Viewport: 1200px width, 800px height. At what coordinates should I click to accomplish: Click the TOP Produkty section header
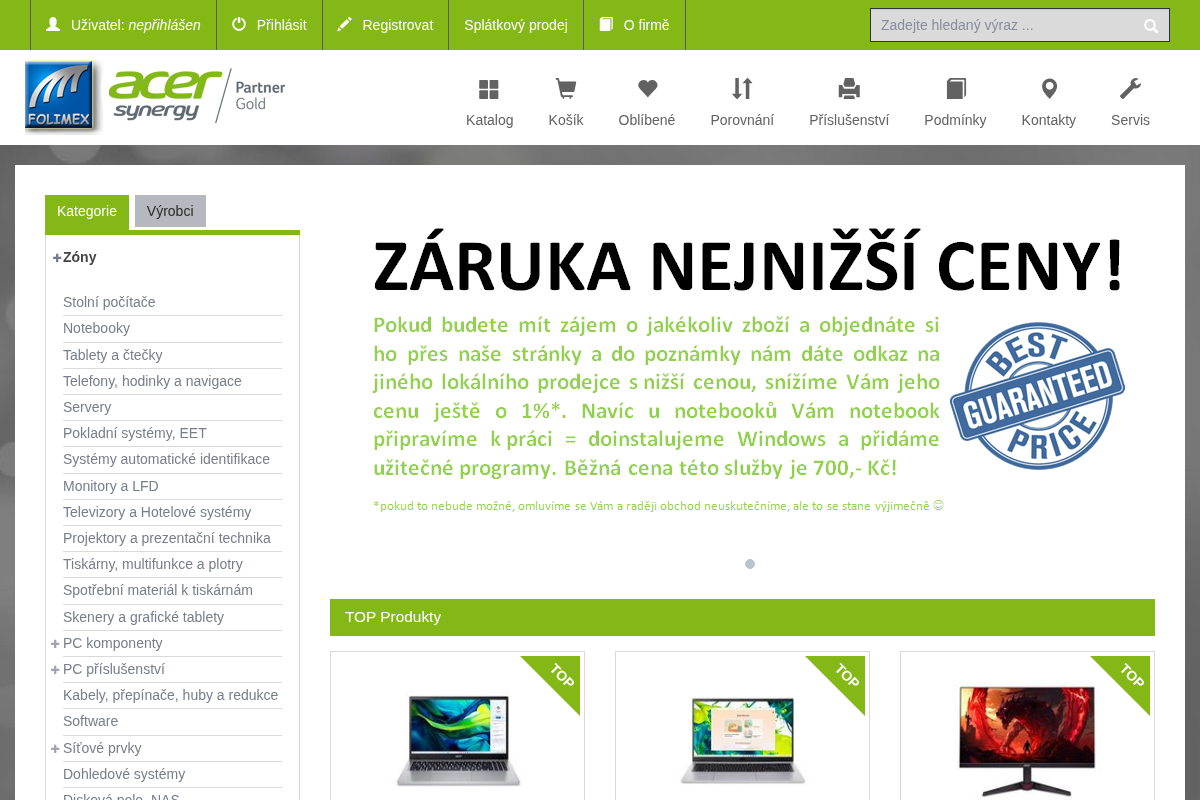click(x=742, y=617)
